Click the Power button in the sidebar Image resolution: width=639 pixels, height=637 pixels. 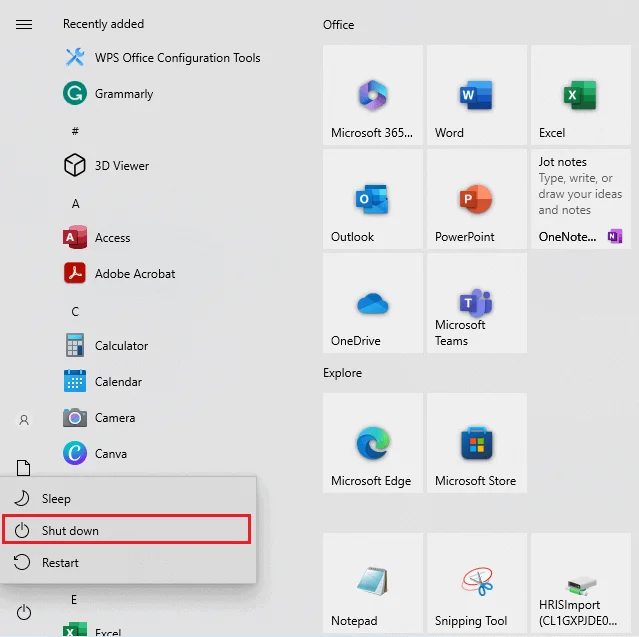[24, 612]
